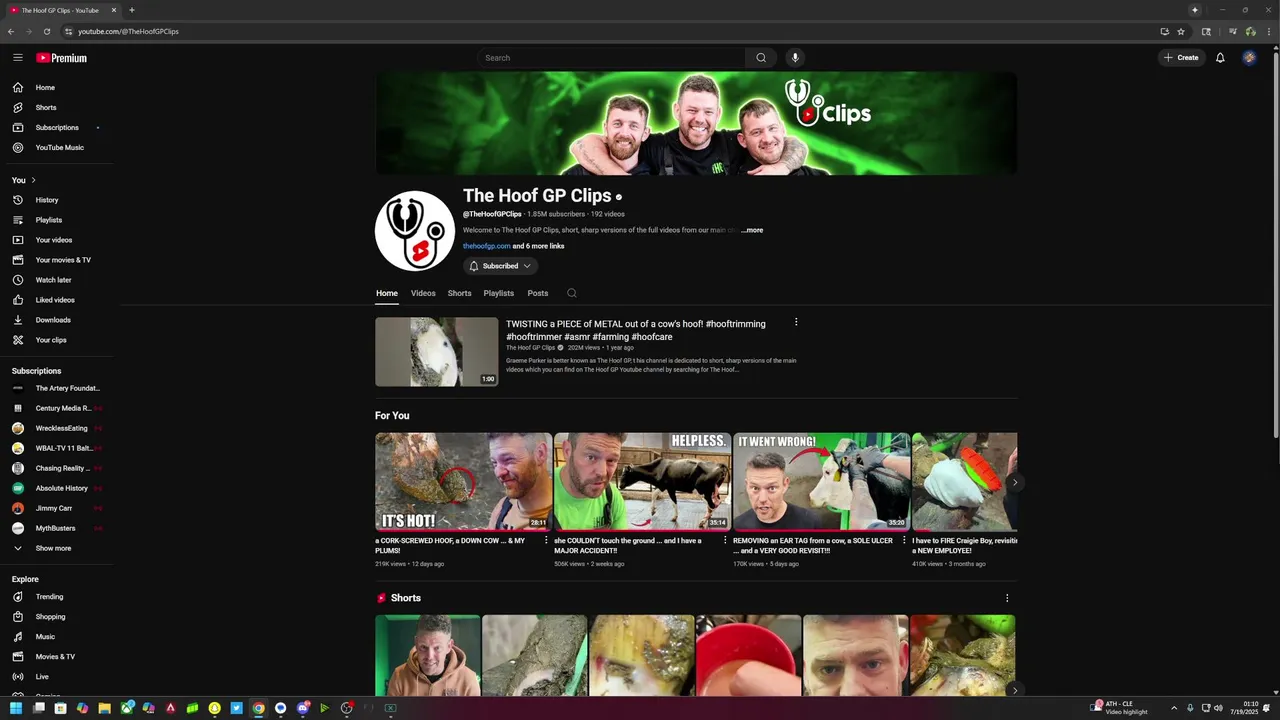Select the channel Home tab

[x=387, y=293]
